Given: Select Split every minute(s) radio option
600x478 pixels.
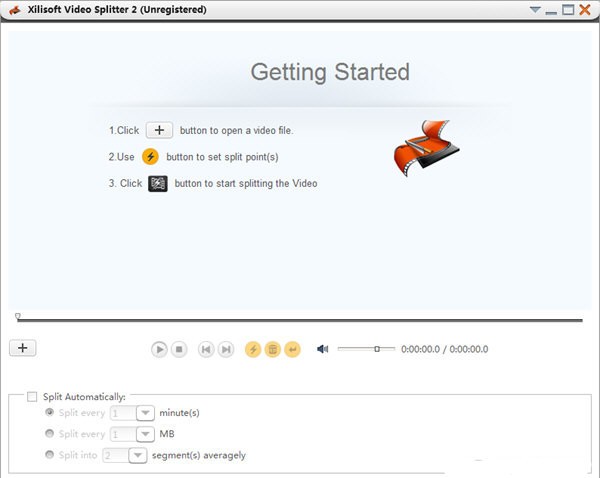Looking at the screenshot, I should [x=50, y=412].
